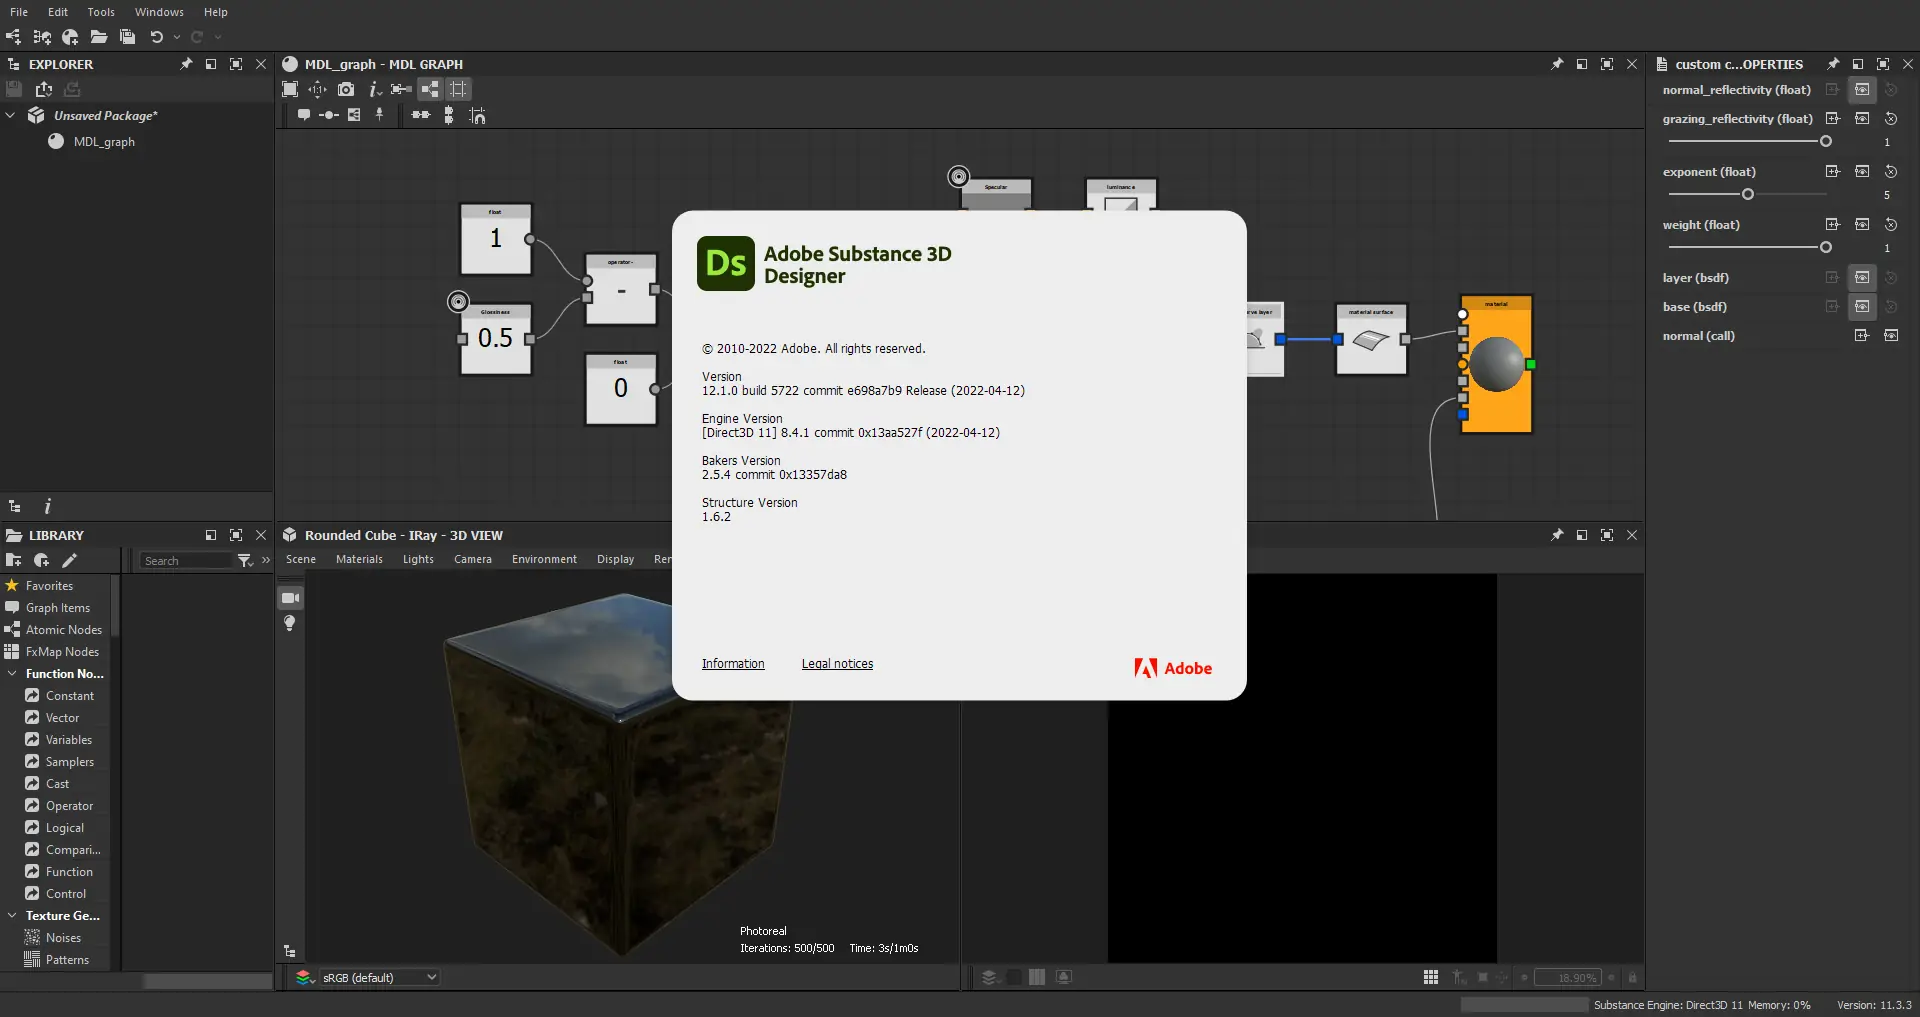
Task: Toggle the graph frame display button
Action: 458,89
